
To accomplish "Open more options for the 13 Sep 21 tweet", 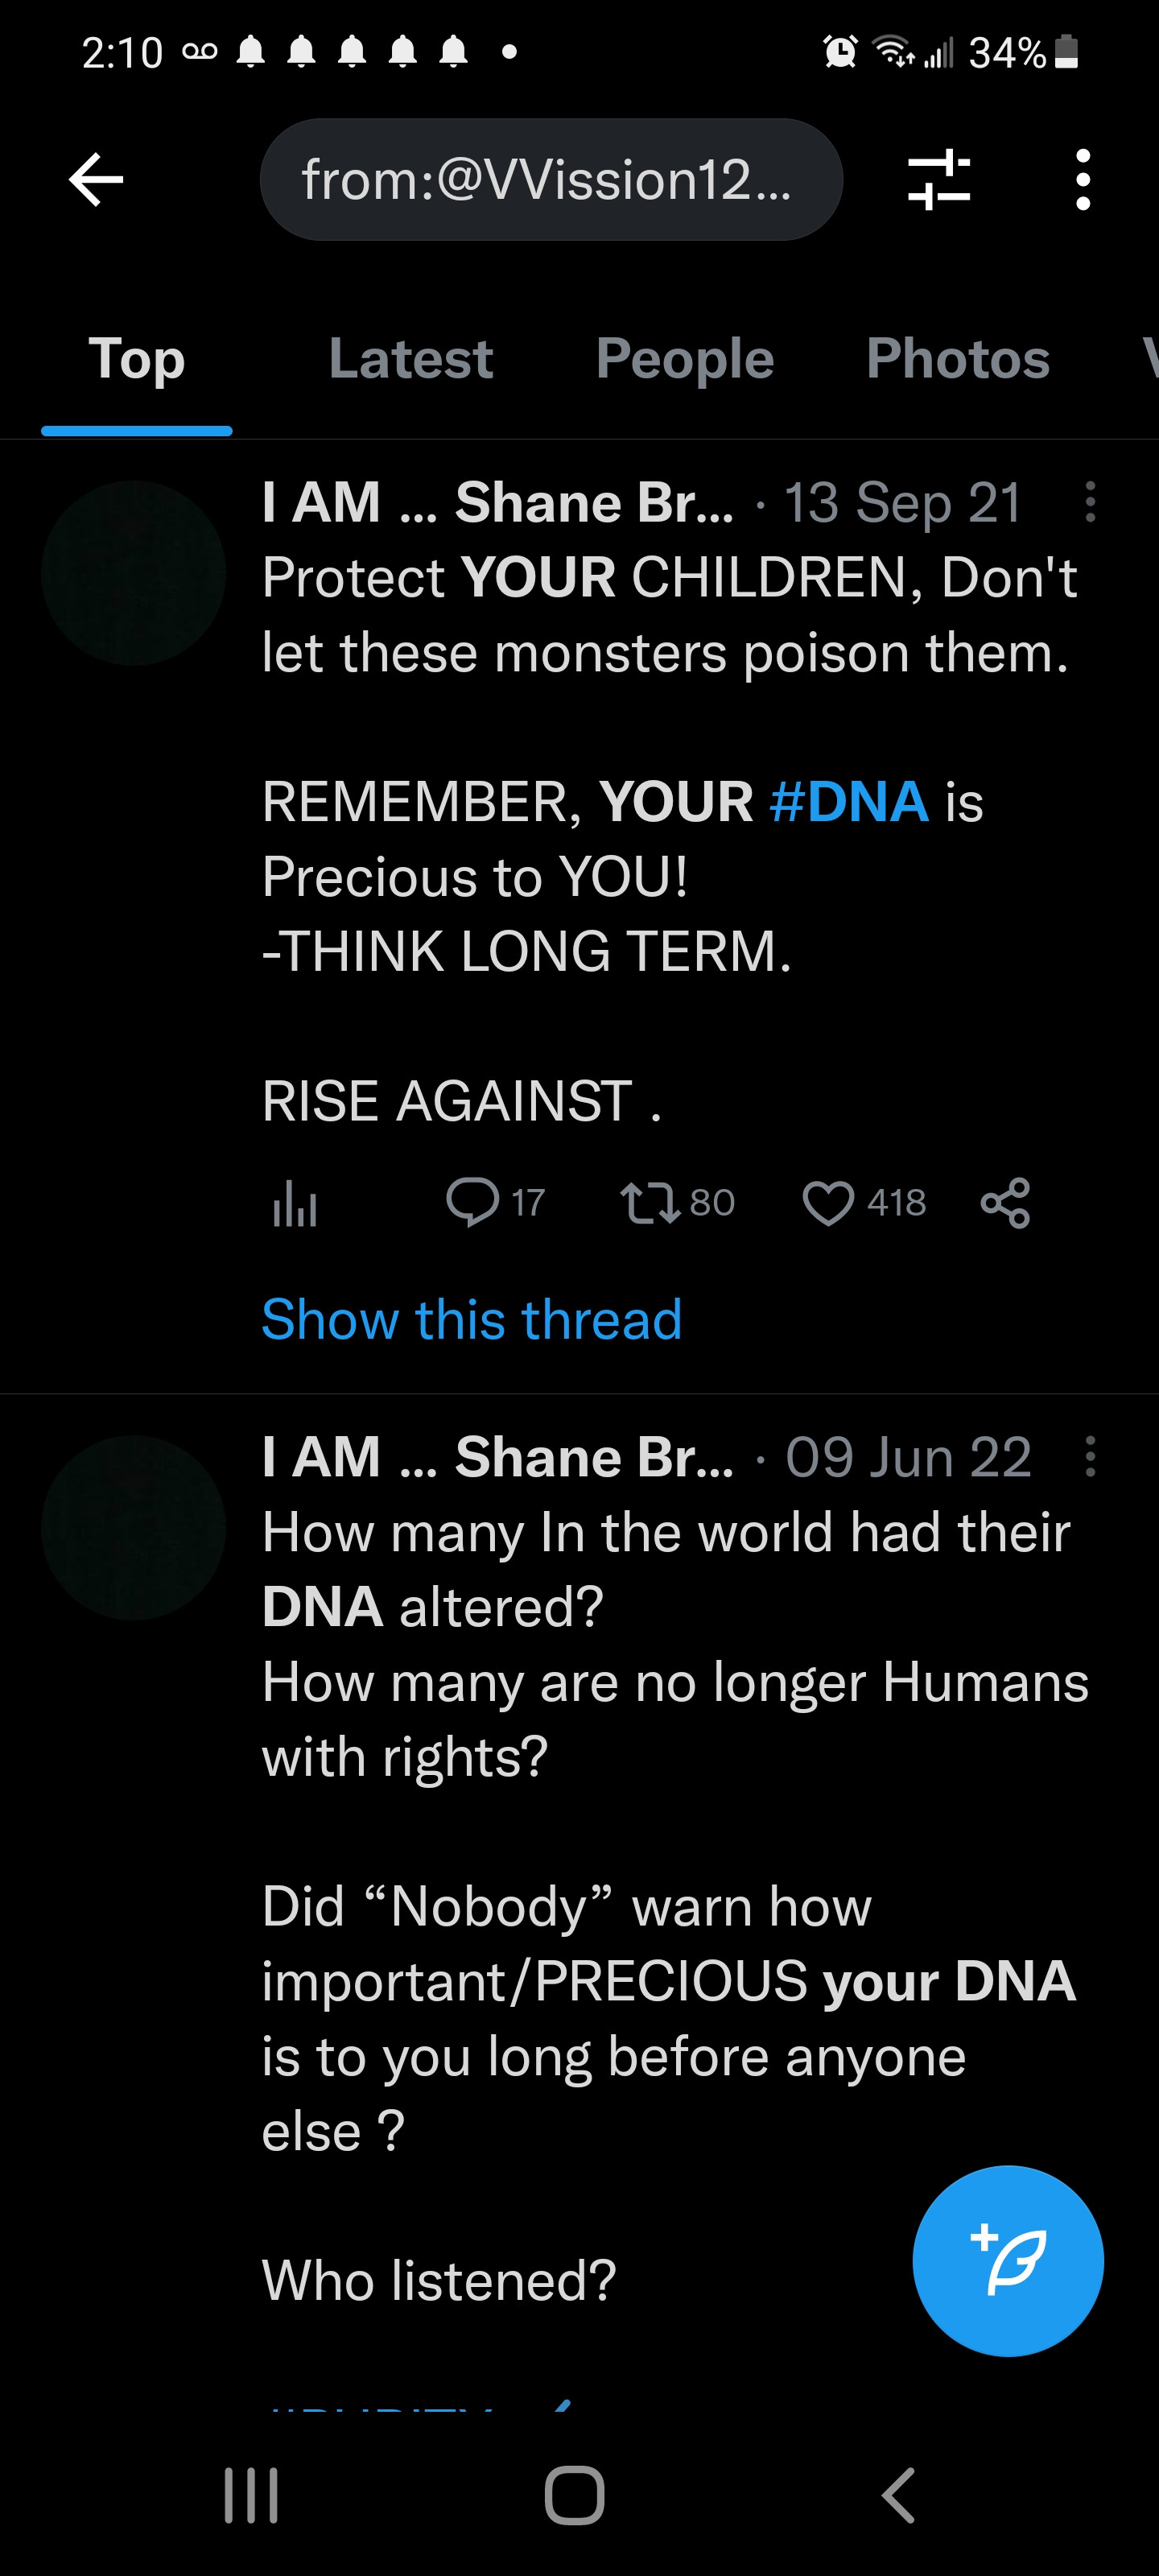I will [1090, 502].
